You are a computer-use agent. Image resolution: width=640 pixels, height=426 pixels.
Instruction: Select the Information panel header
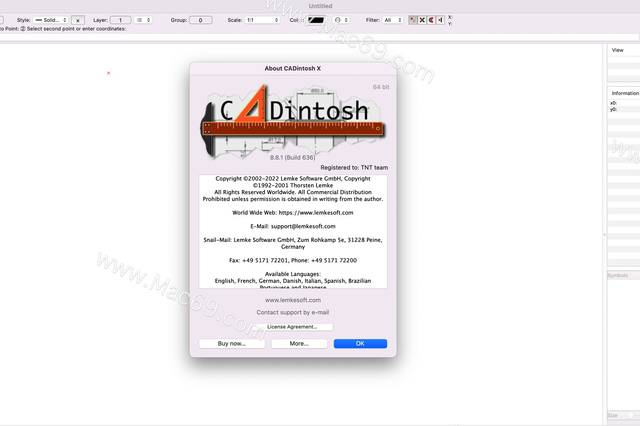pos(625,93)
